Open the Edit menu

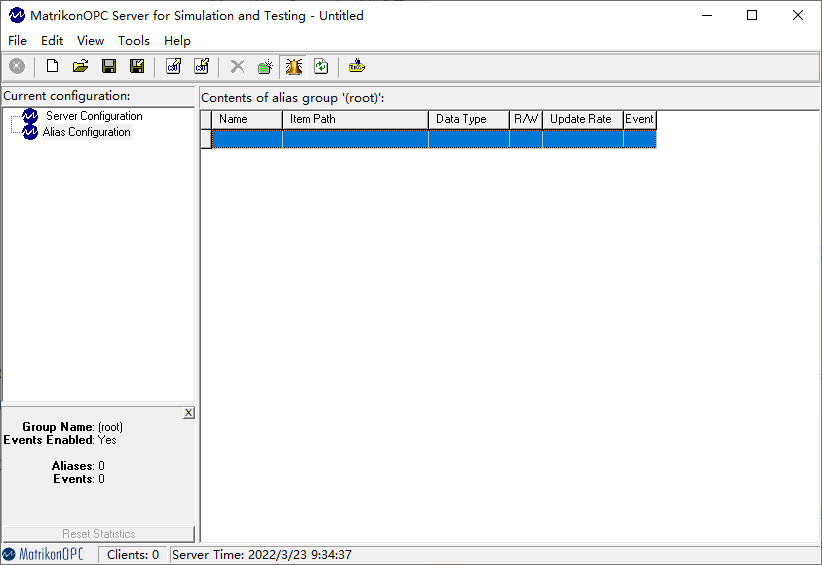pyautogui.click(x=52, y=41)
